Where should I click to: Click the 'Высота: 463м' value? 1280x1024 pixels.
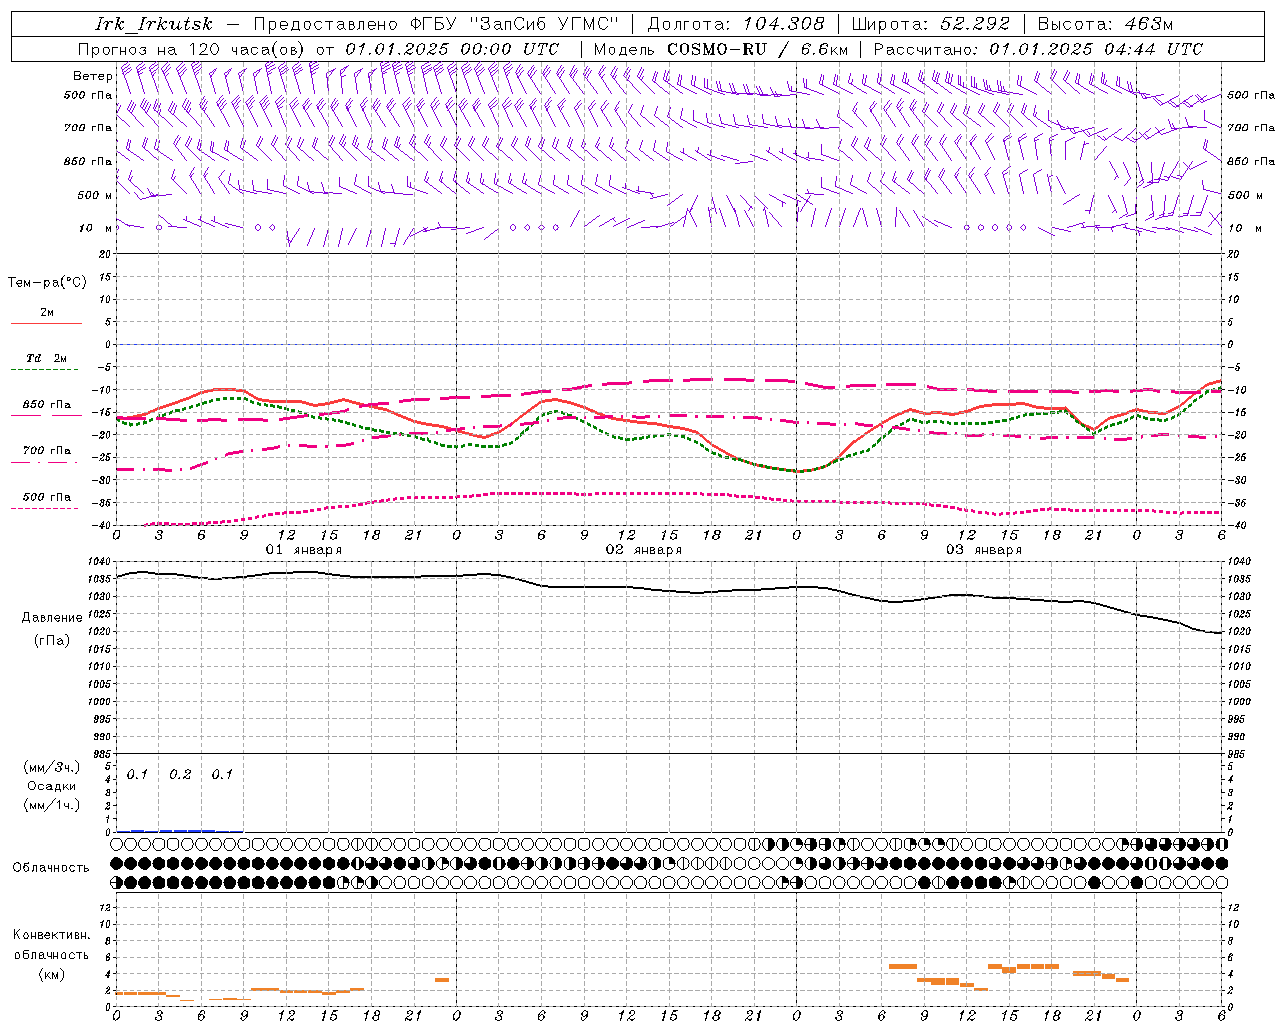(x=1105, y=24)
